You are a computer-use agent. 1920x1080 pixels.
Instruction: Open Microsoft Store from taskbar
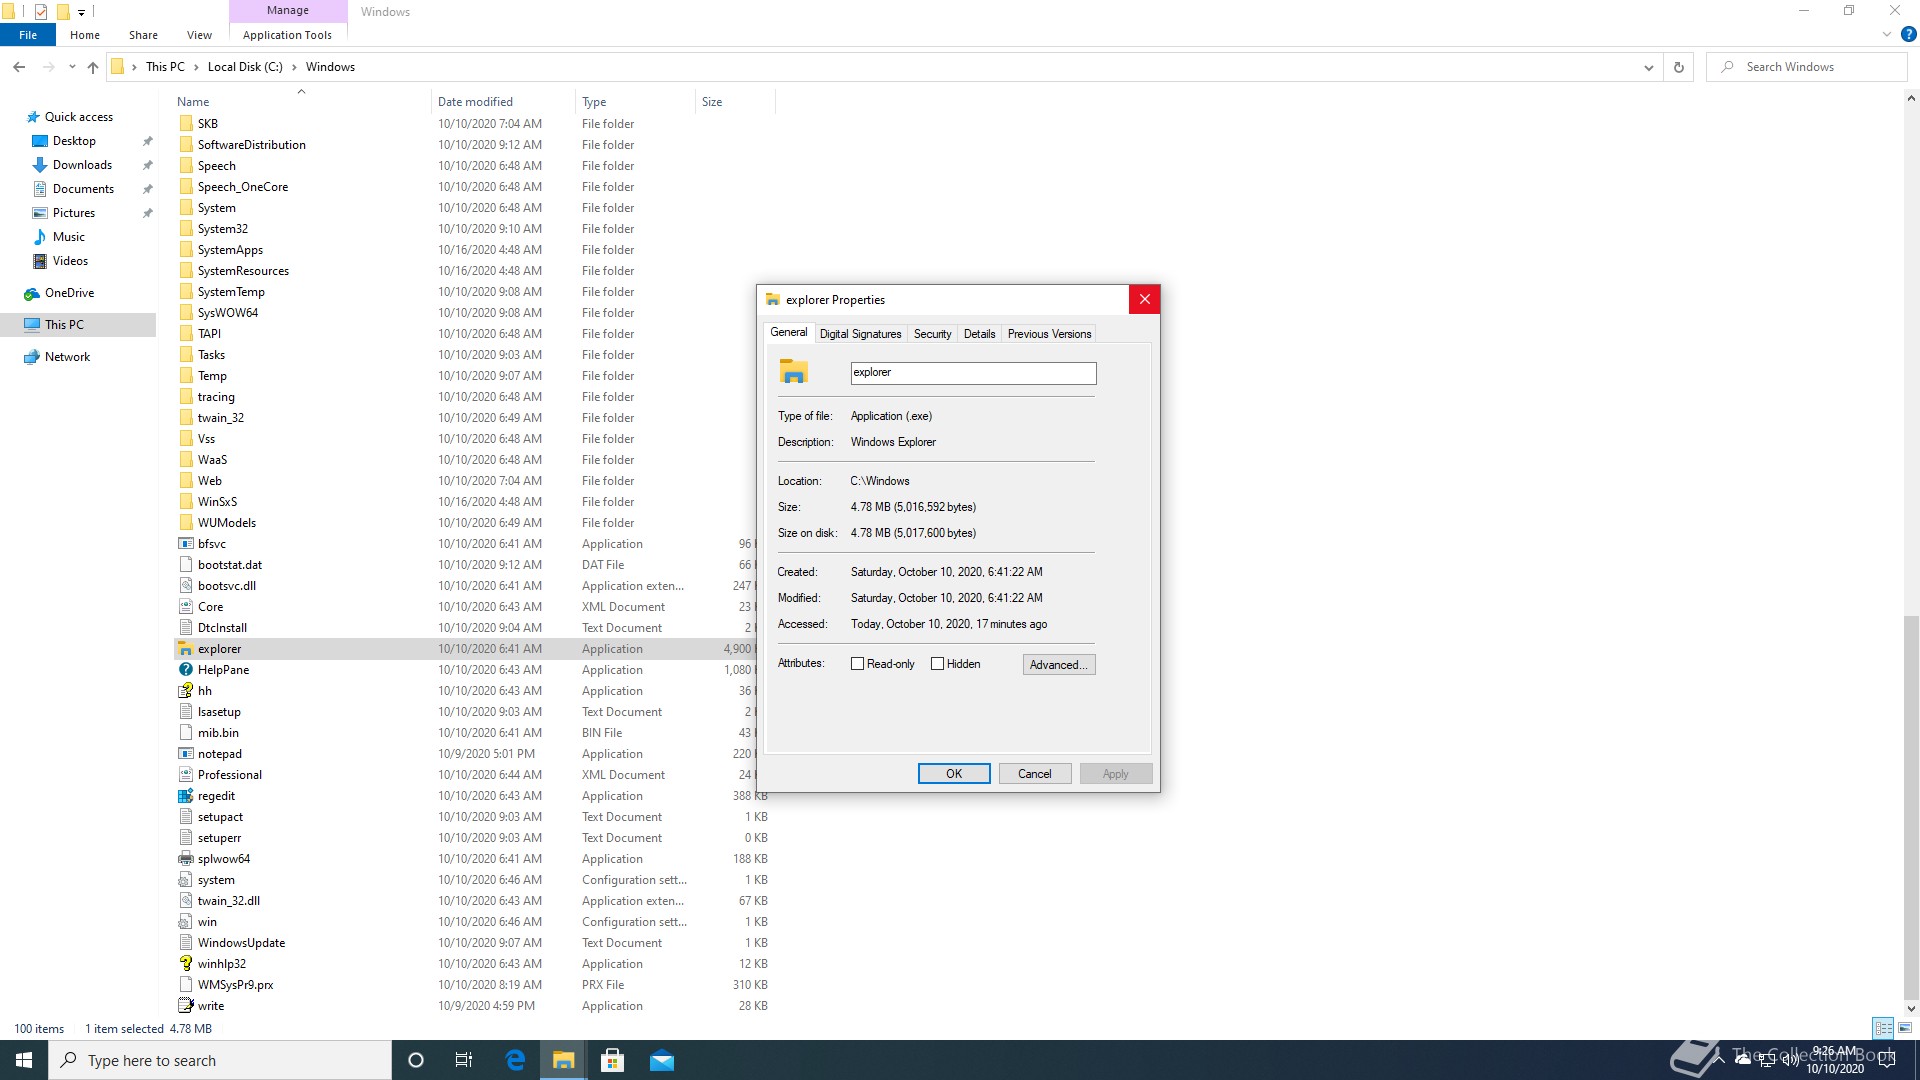[612, 1060]
